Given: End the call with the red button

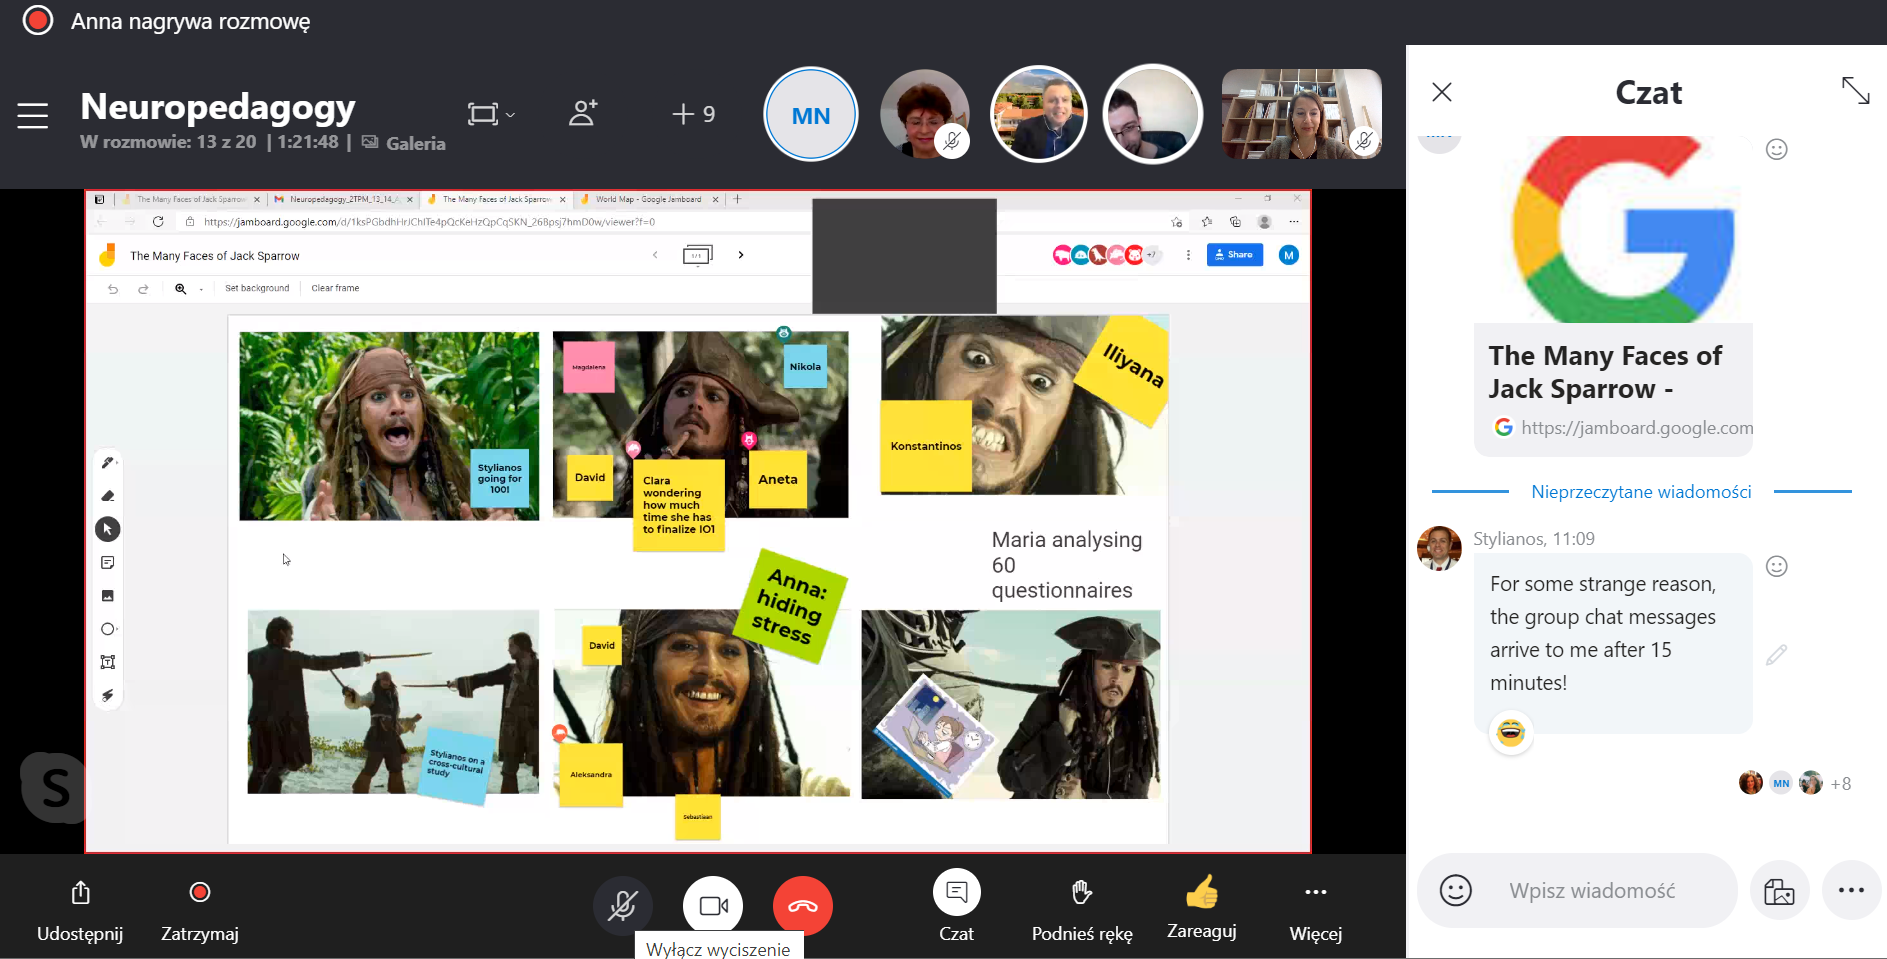Looking at the screenshot, I should coord(803,906).
